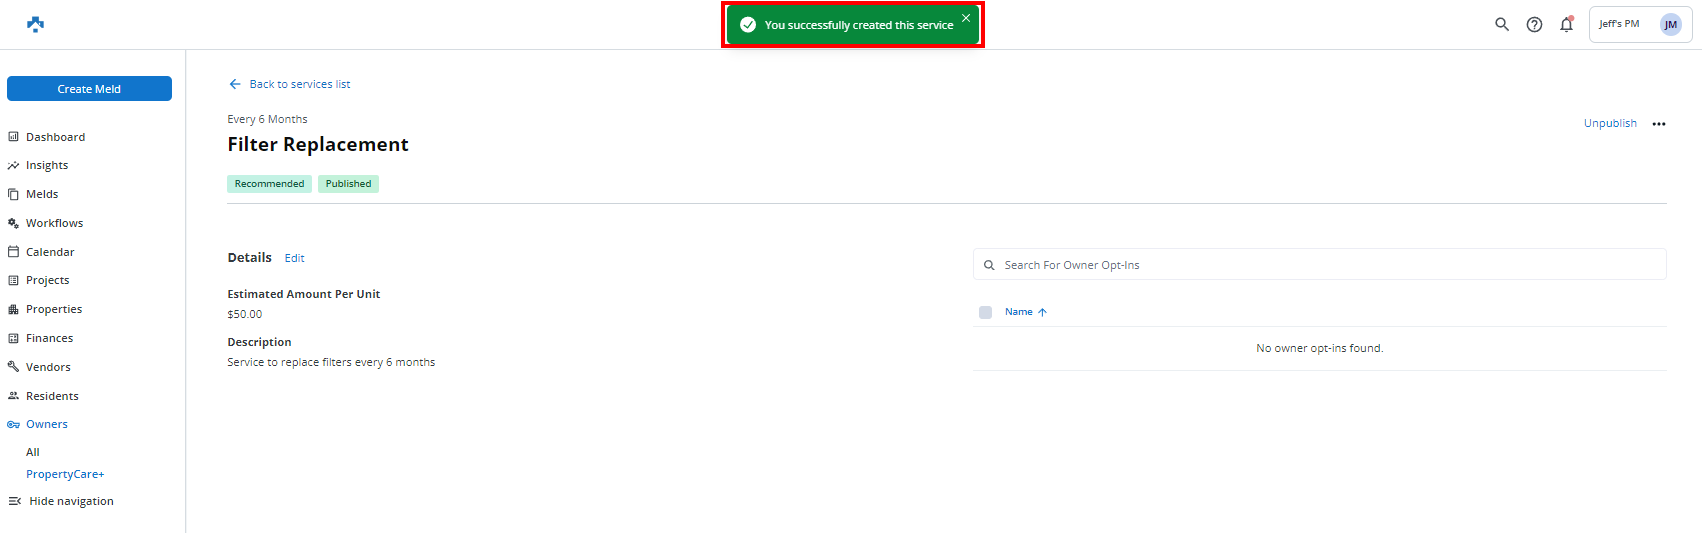Go to Dashboard in sidebar
Image resolution: width=1702 pixels, height=533 pixels.
pos(55,137)
